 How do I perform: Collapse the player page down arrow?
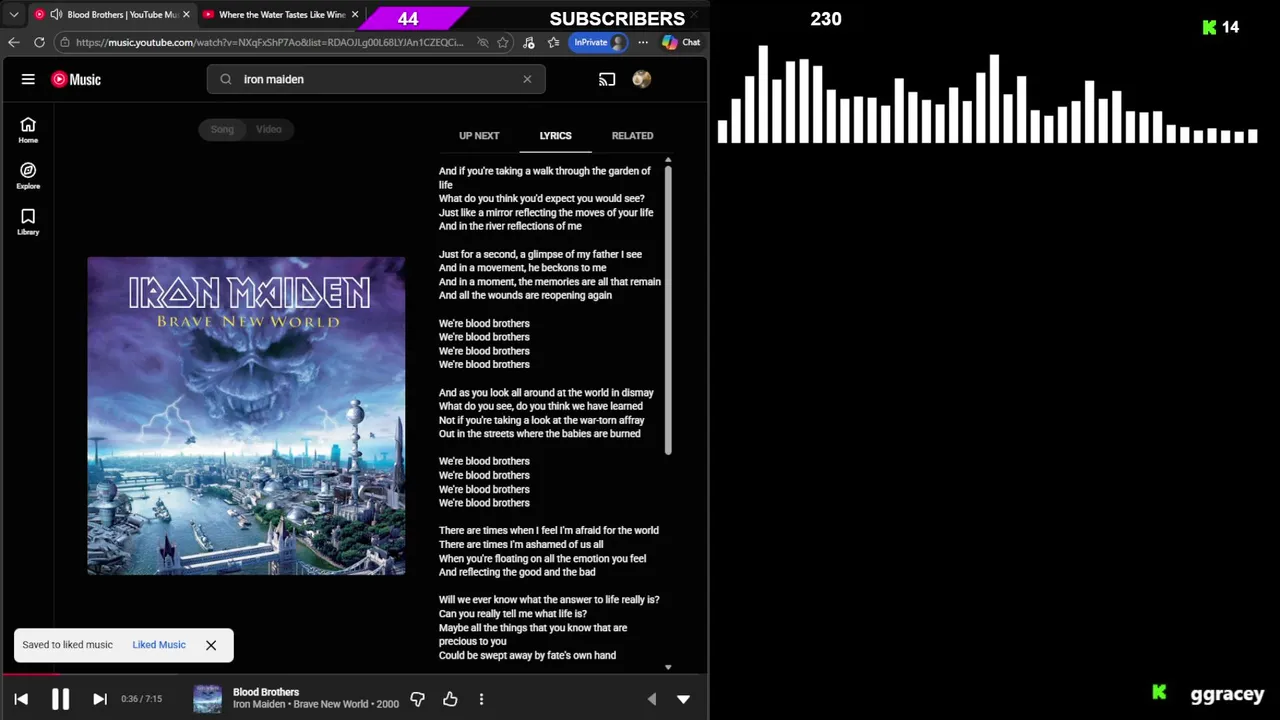684,700
